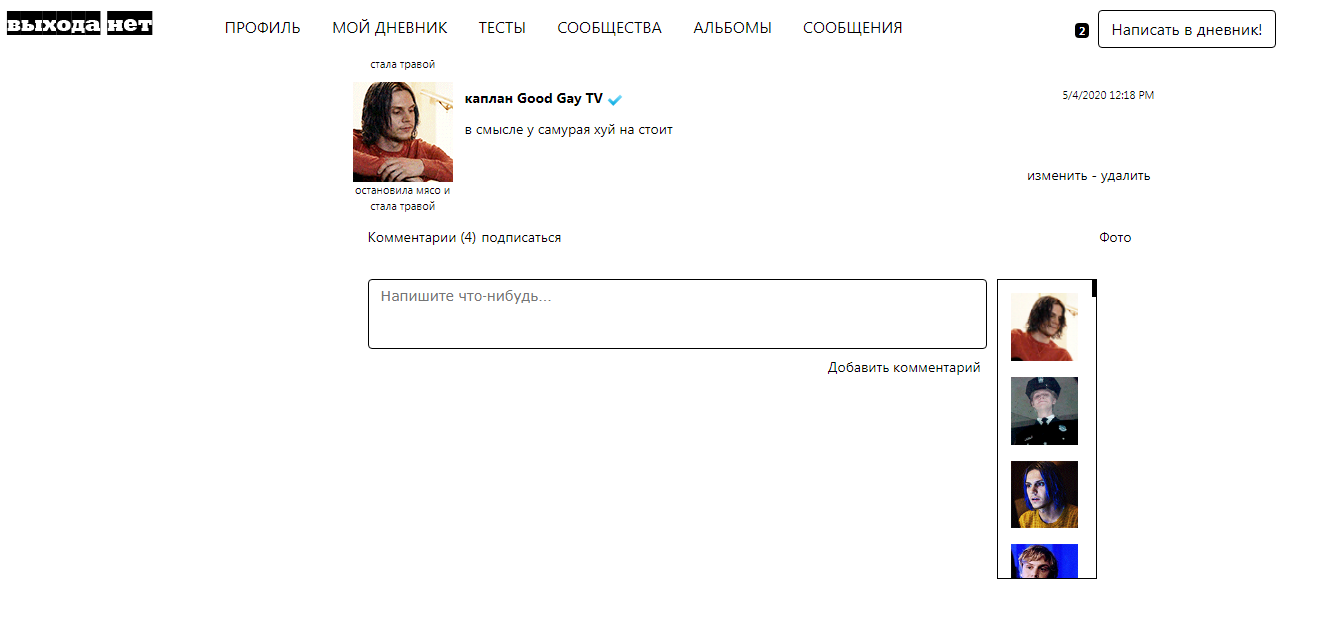Open the каплан Good Gay TV username
The image size is (1326, 634).
click(533, 99)
